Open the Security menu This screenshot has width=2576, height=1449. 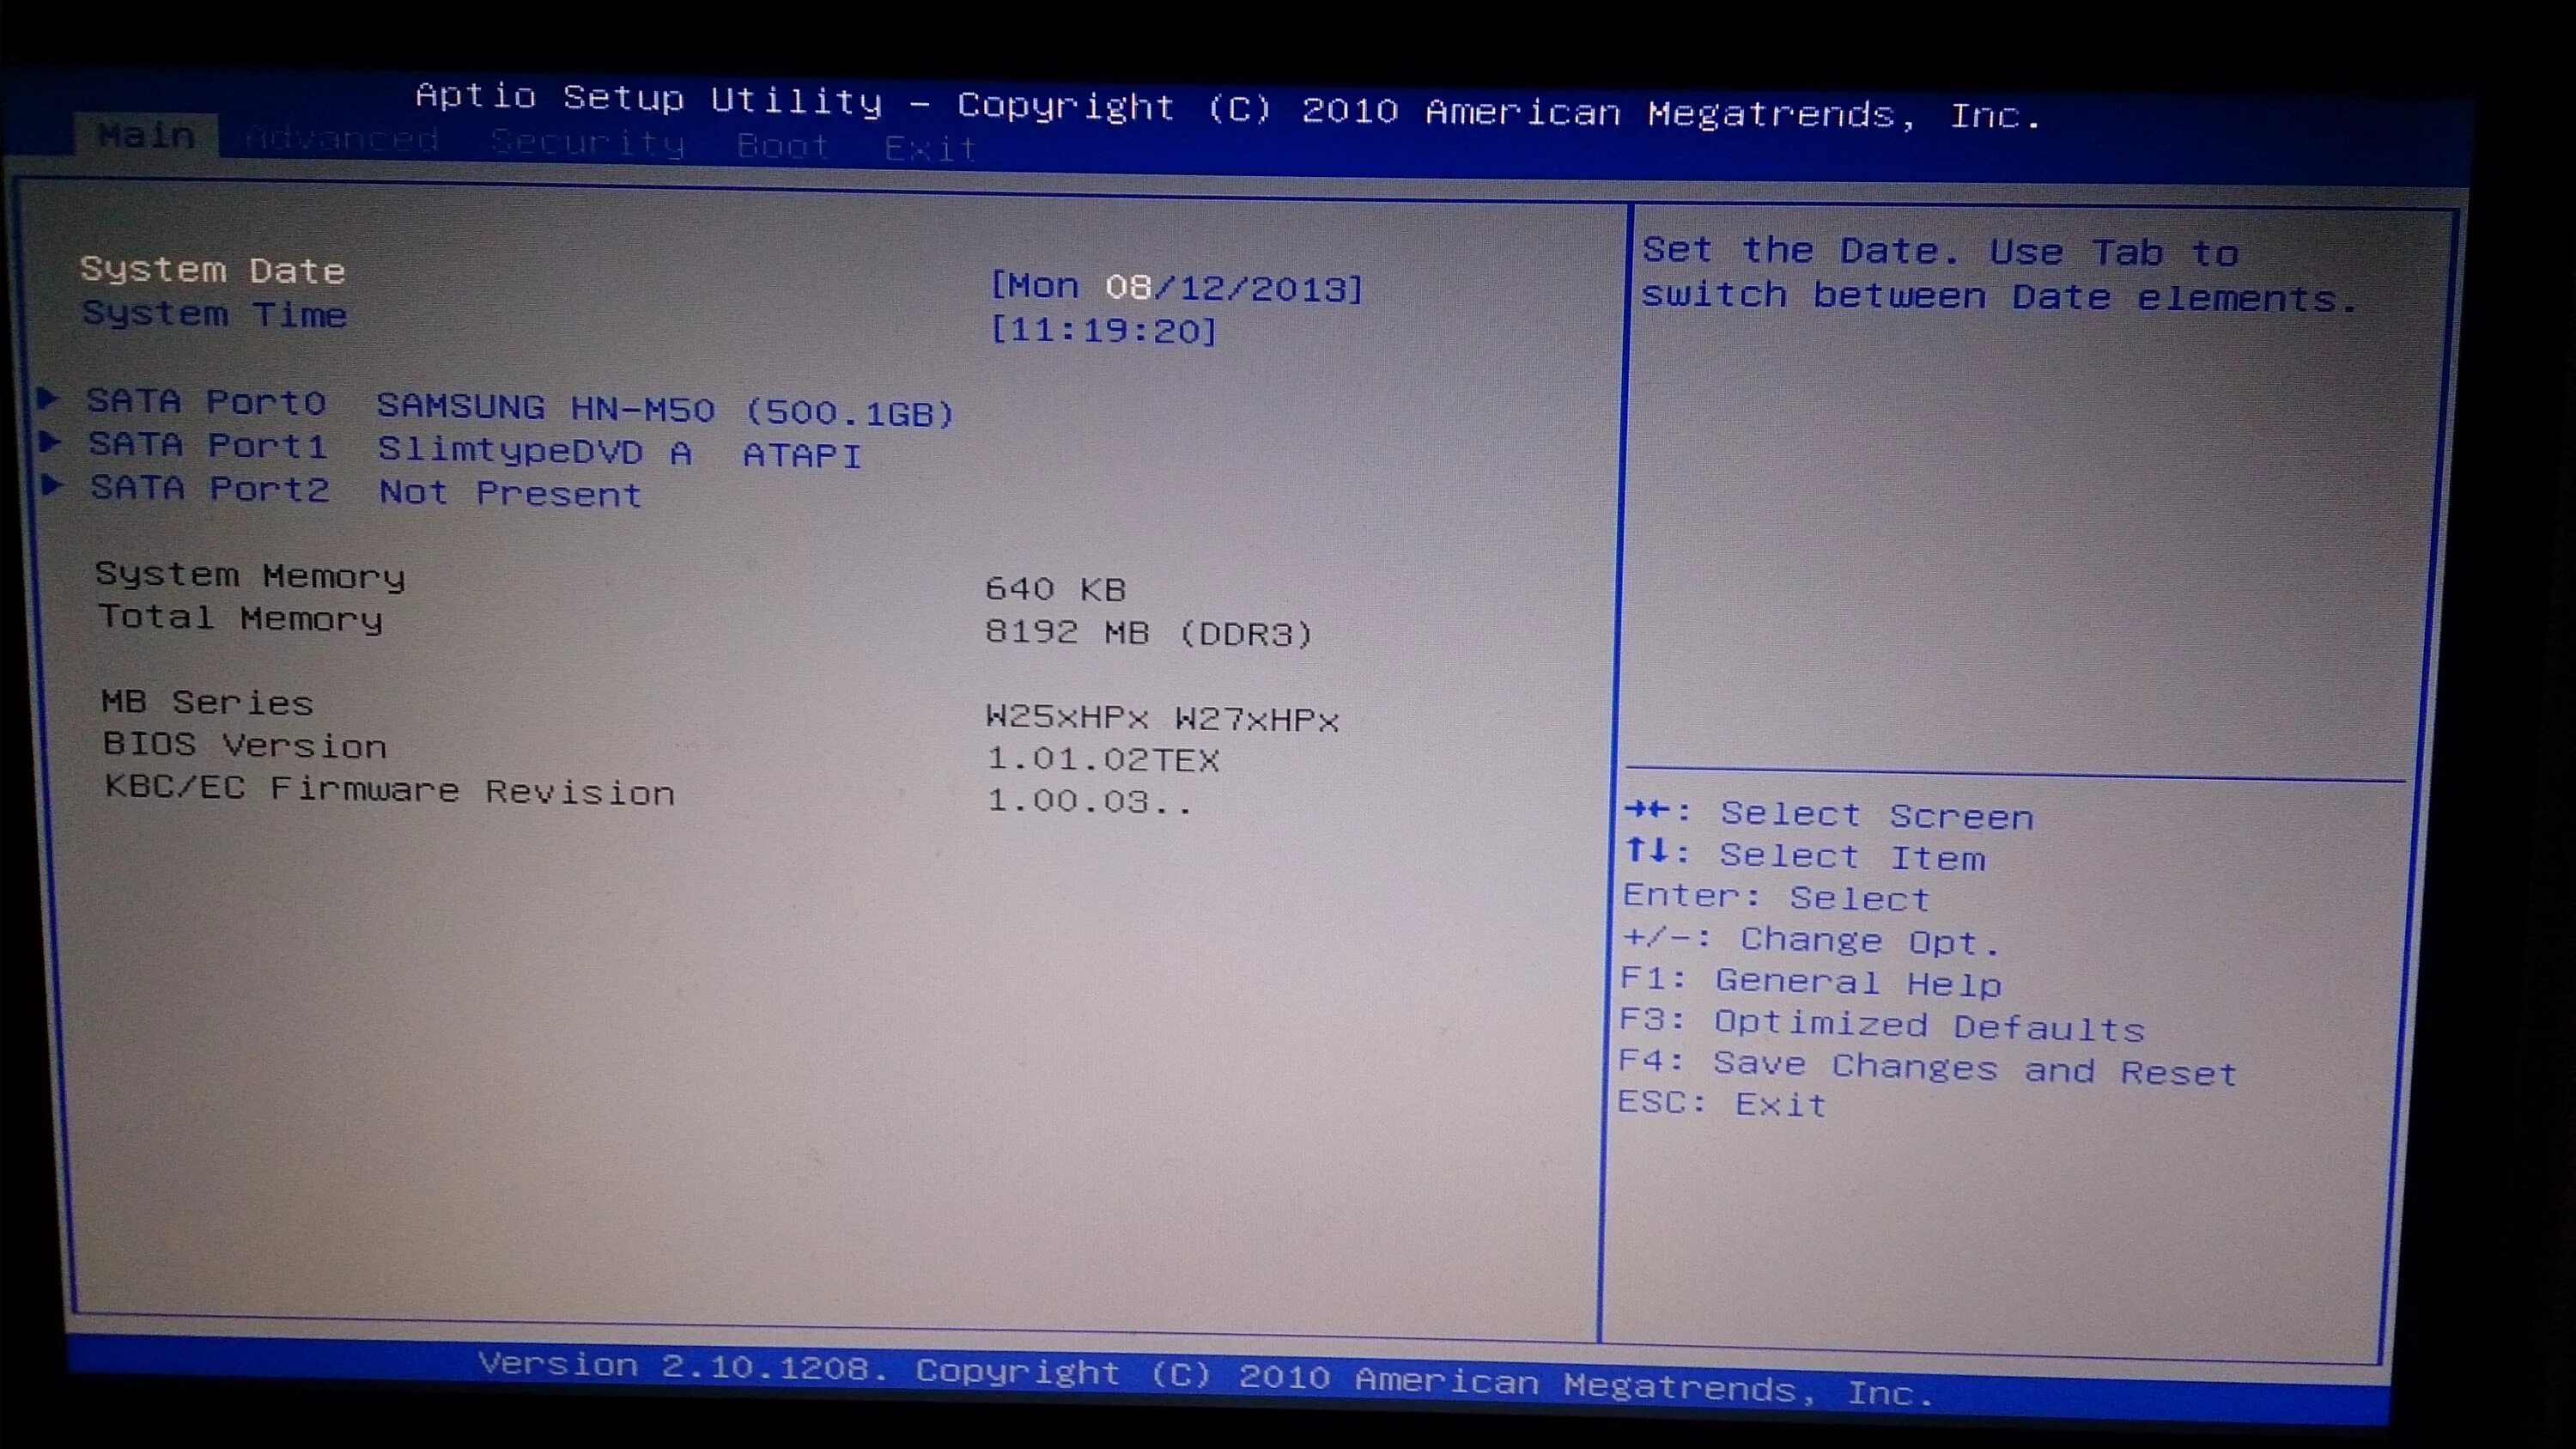pyautogui.click(x=584, y=145)
